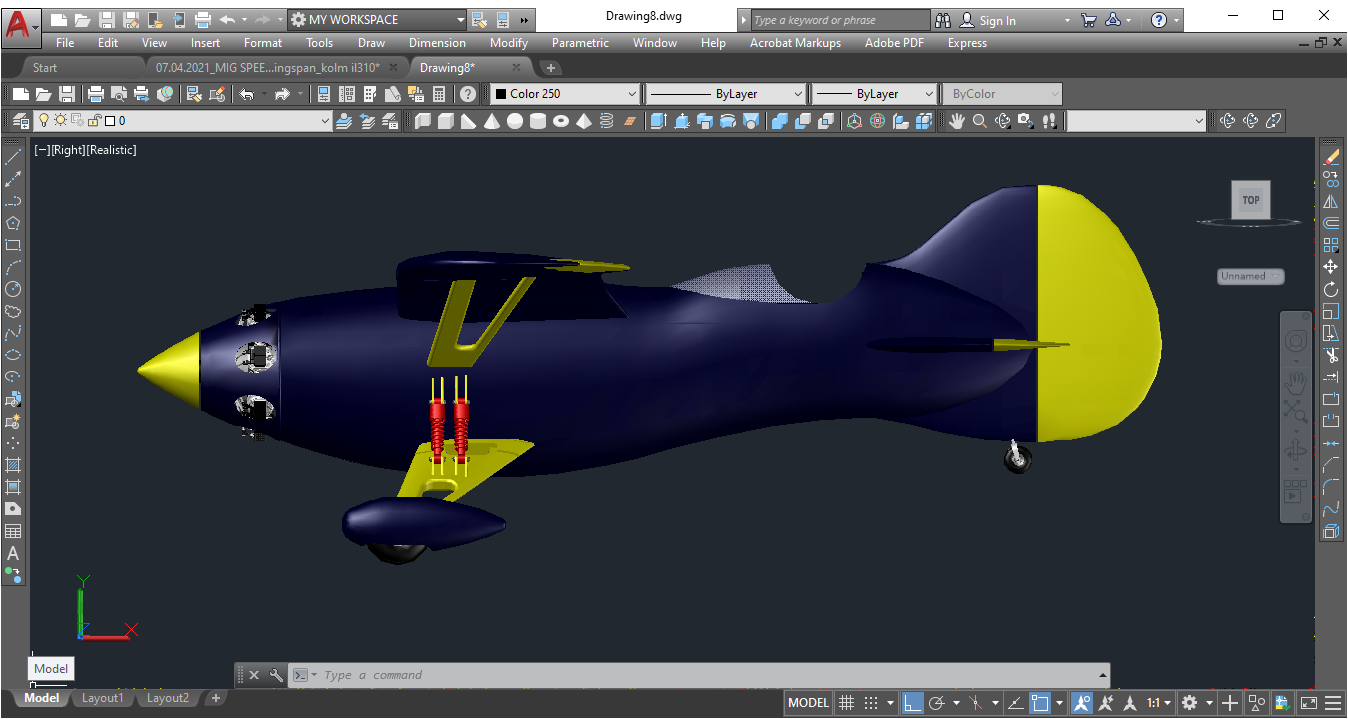The height and width of the screenshot is (719, 1348).
Task: Click the solid Subtract icon
Action: [x=802, y=121]
